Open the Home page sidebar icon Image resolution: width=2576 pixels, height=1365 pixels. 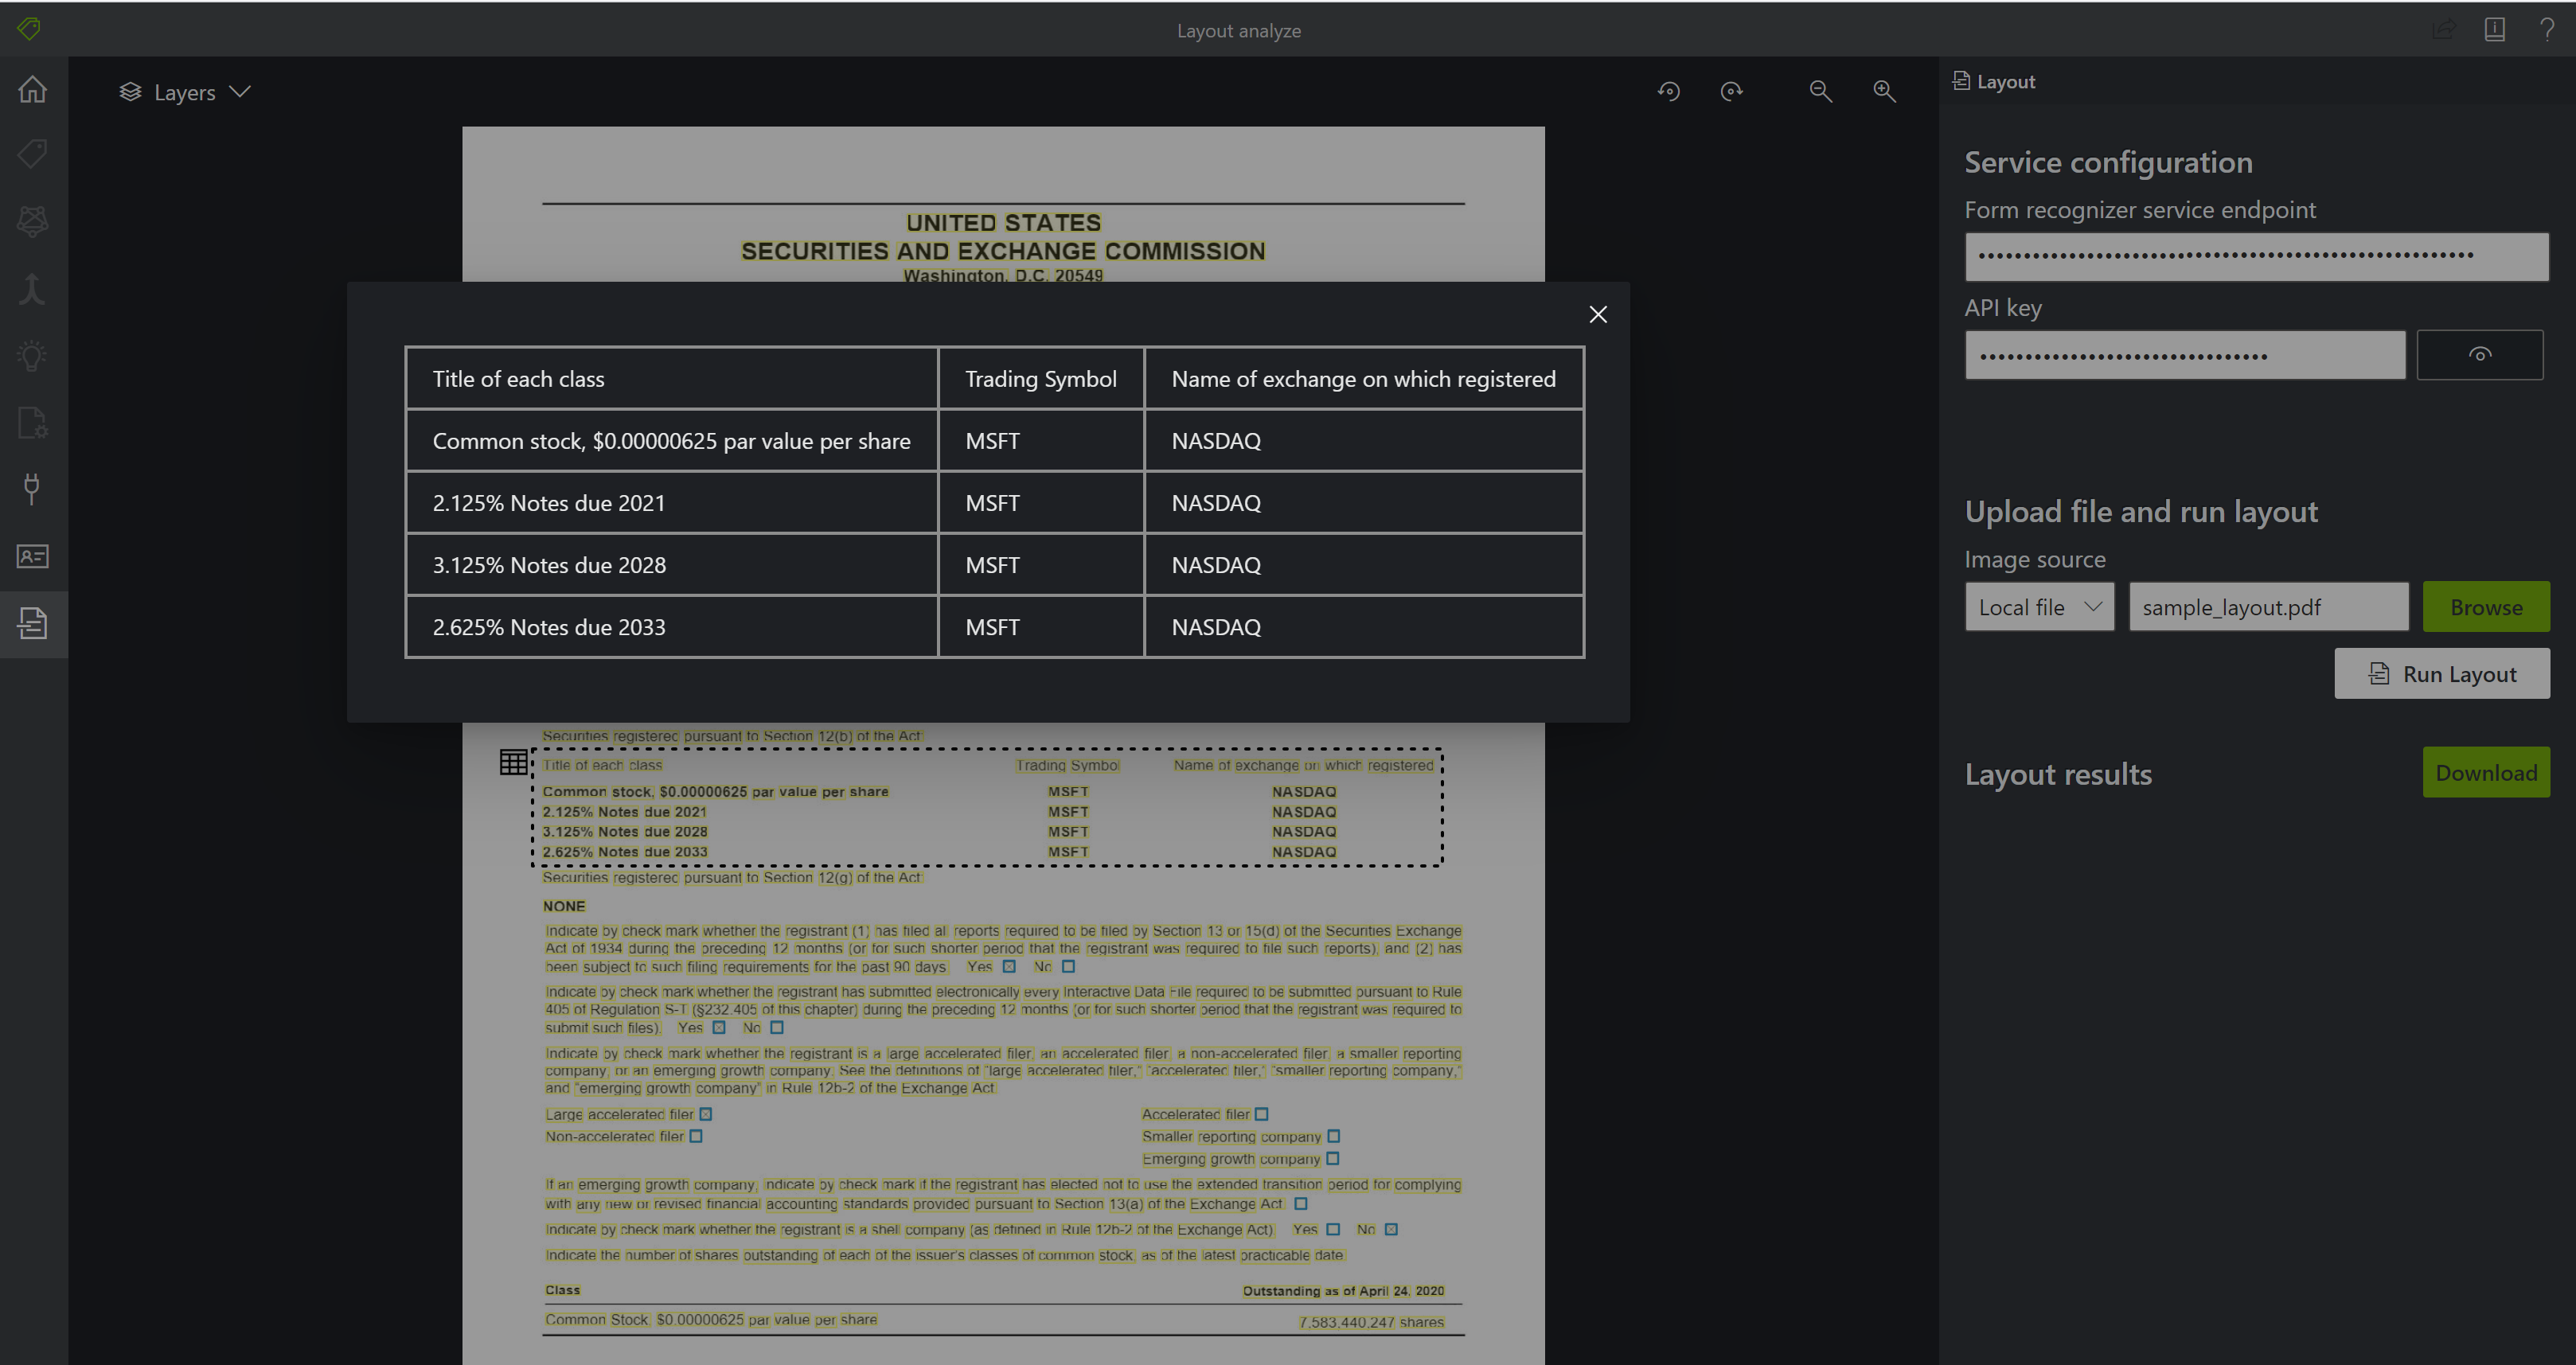tap(32, 89)
